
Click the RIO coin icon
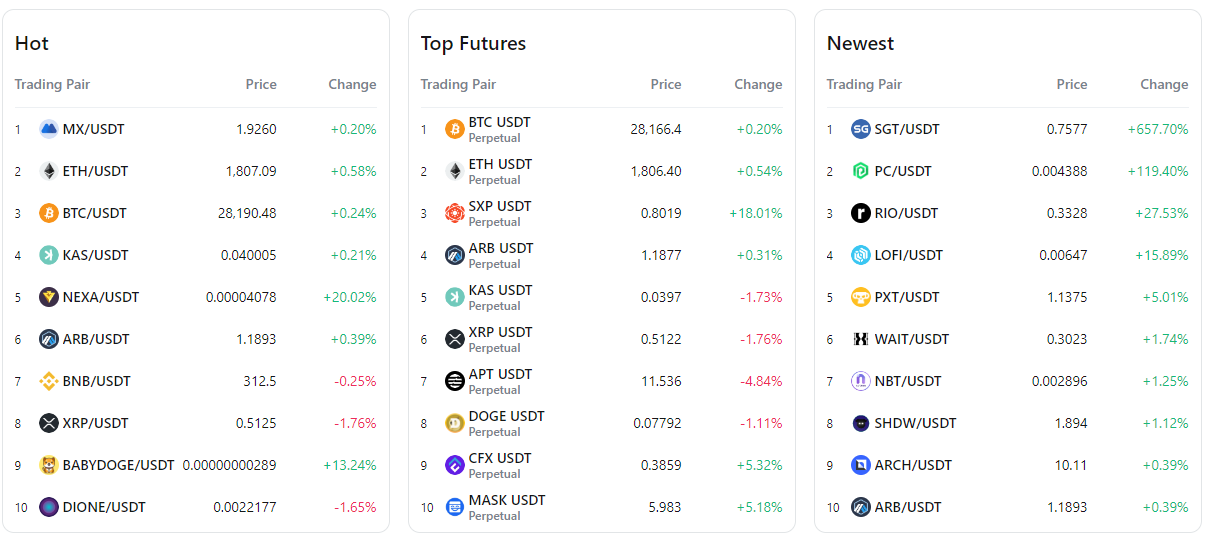pyautogui.click(x=861, y=213)
